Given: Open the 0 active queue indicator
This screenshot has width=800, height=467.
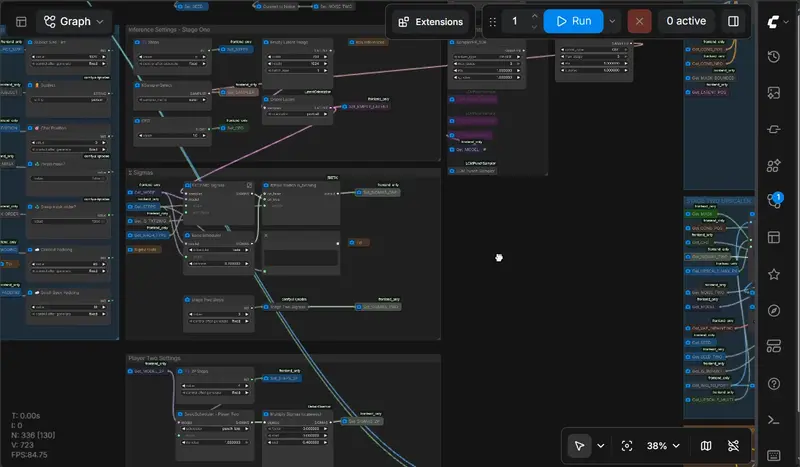Looking at the screenshot, I should click(686, 21).
